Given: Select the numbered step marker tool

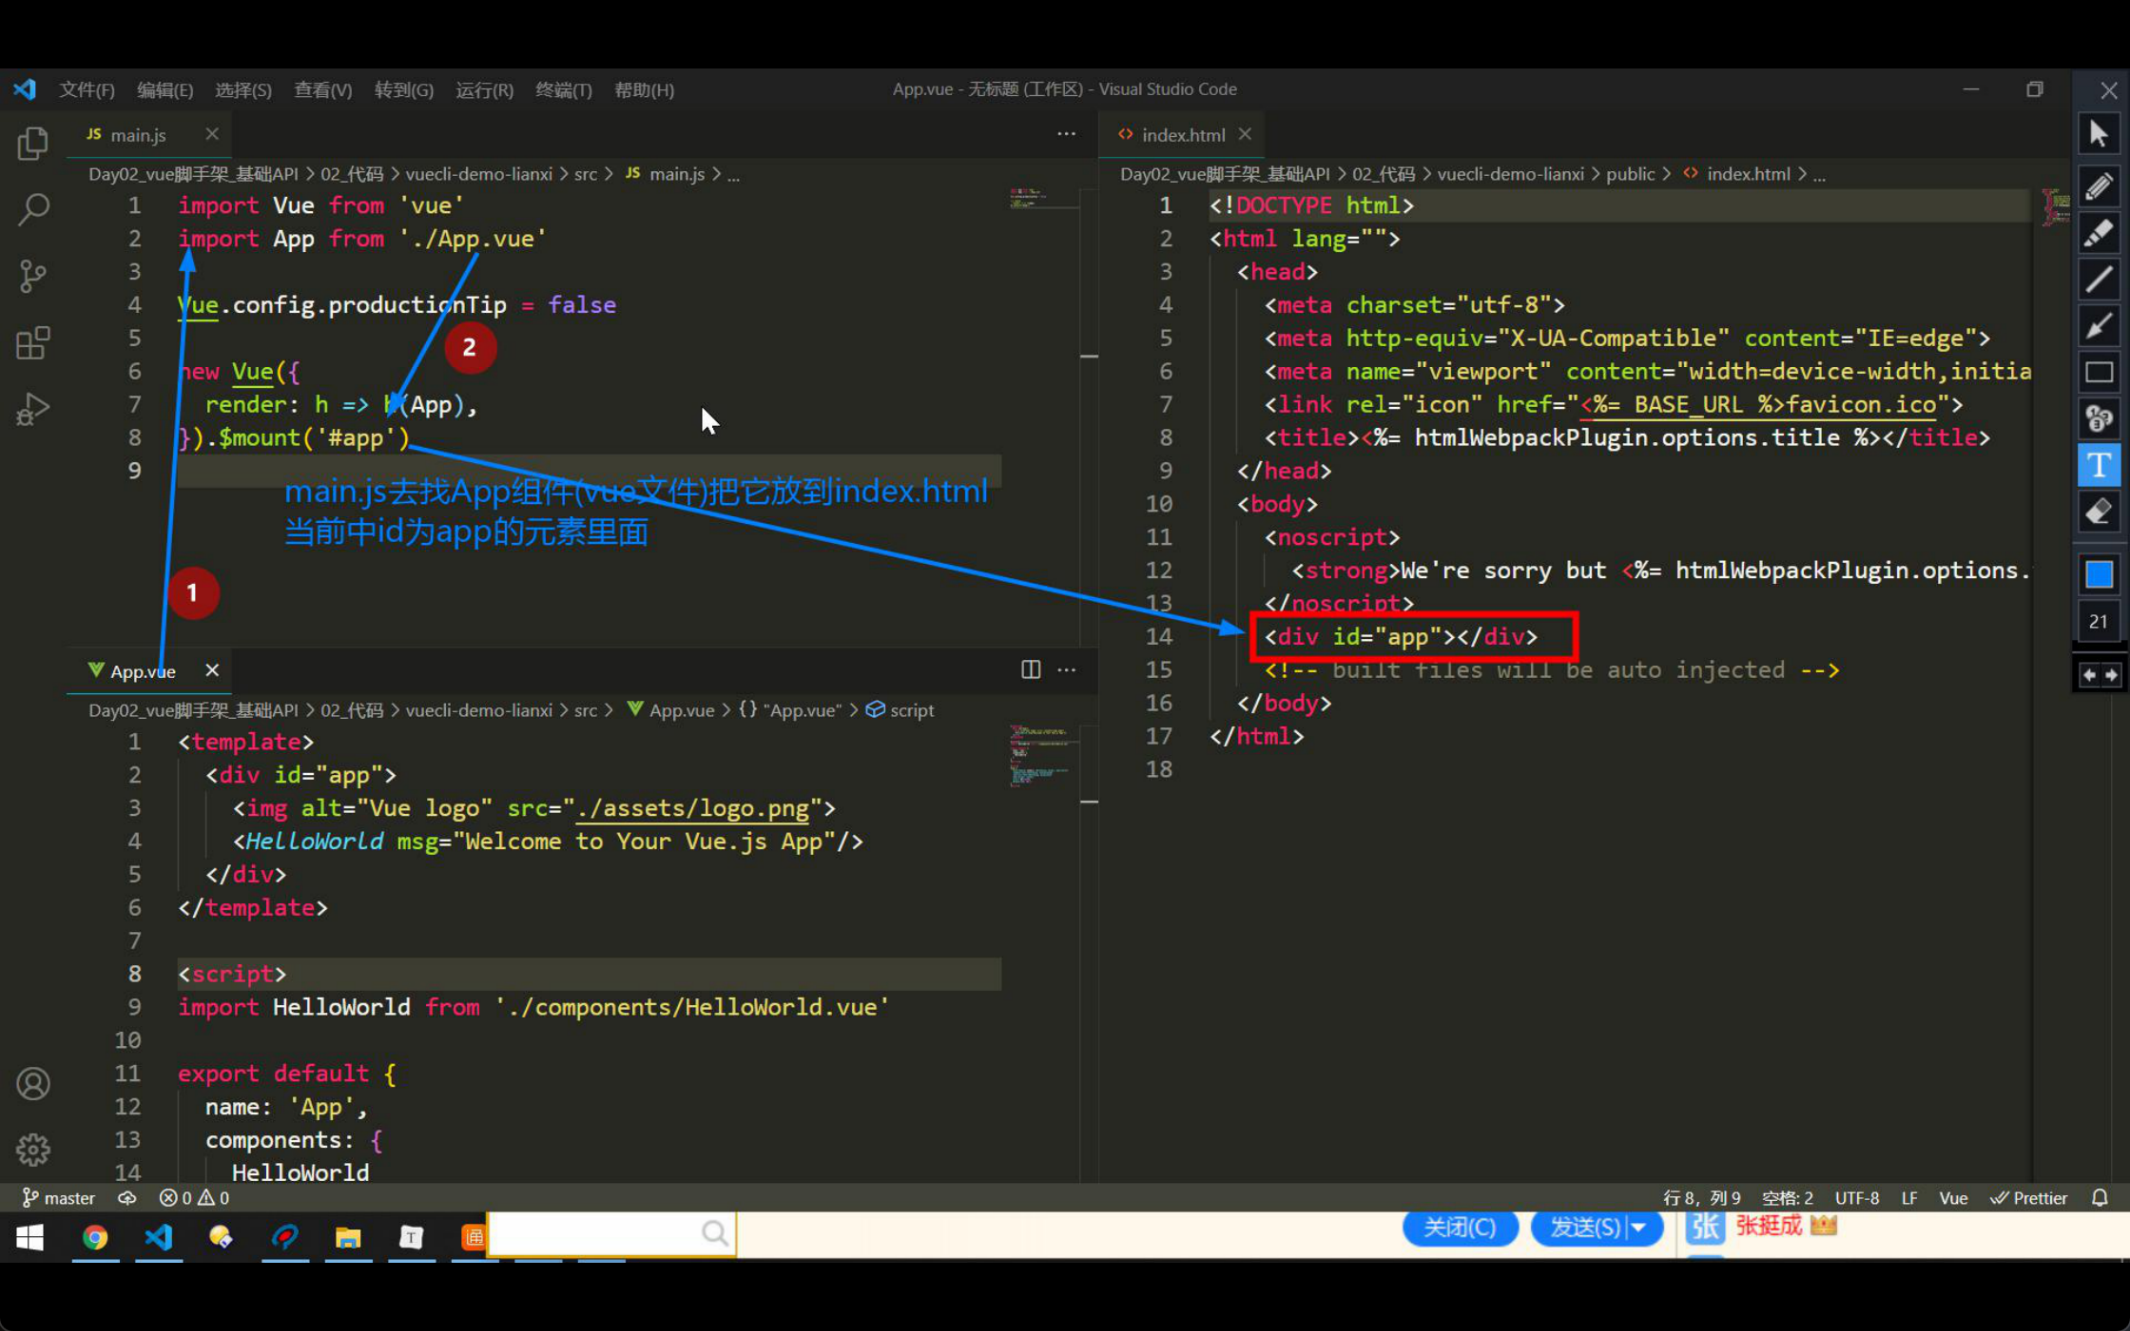Looking at the screenshot, I should point(2099,419).
